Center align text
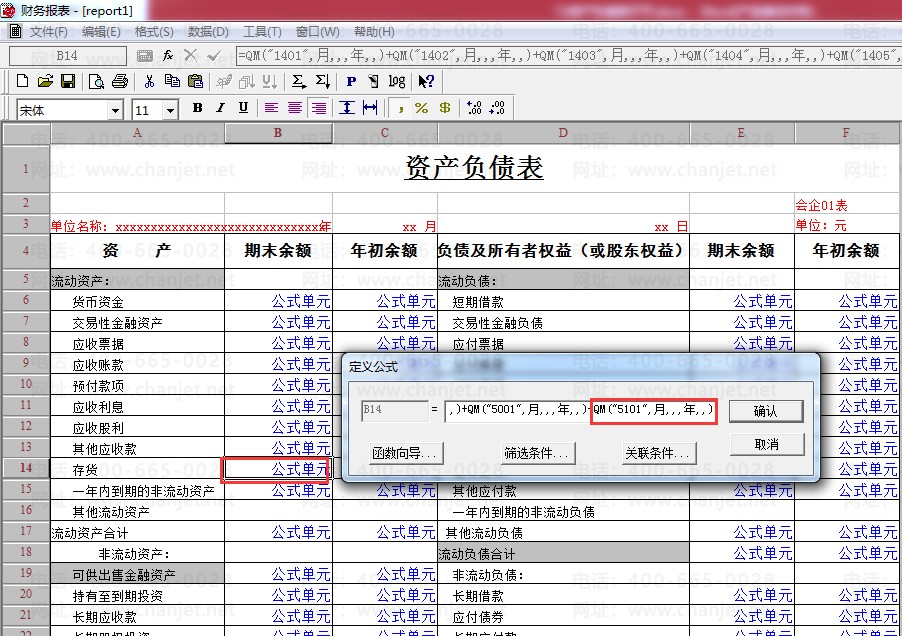Viewport: 902px width, 636px height. point(295,108)
